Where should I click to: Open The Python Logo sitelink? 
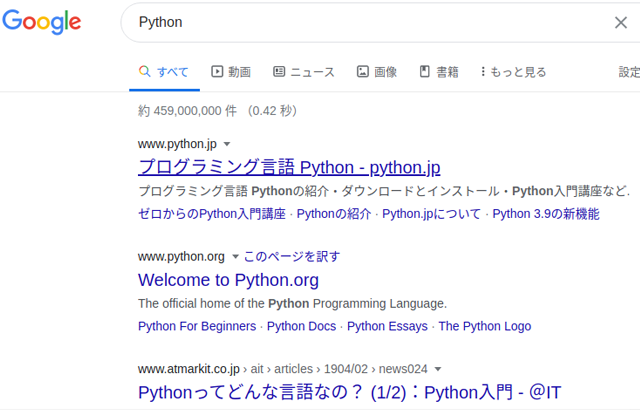(x=485, y=326)
